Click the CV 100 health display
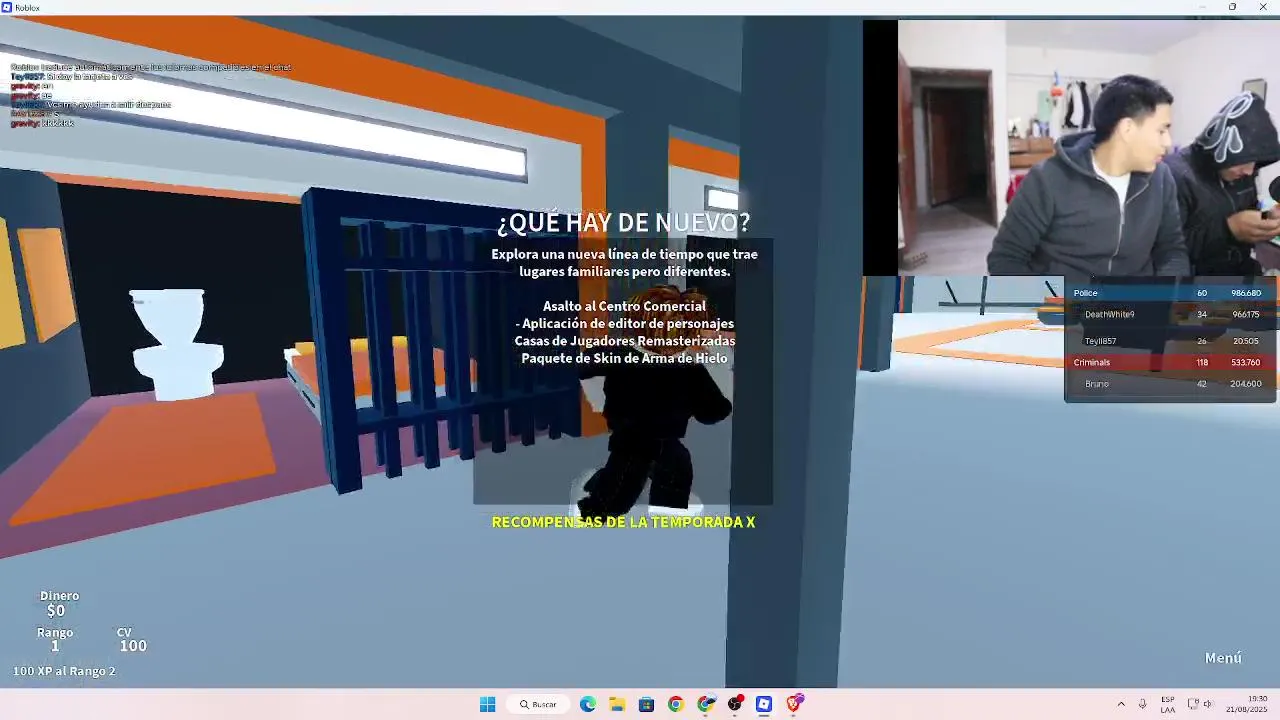This screenshot has height=720, width=1280. click(132, 639)
